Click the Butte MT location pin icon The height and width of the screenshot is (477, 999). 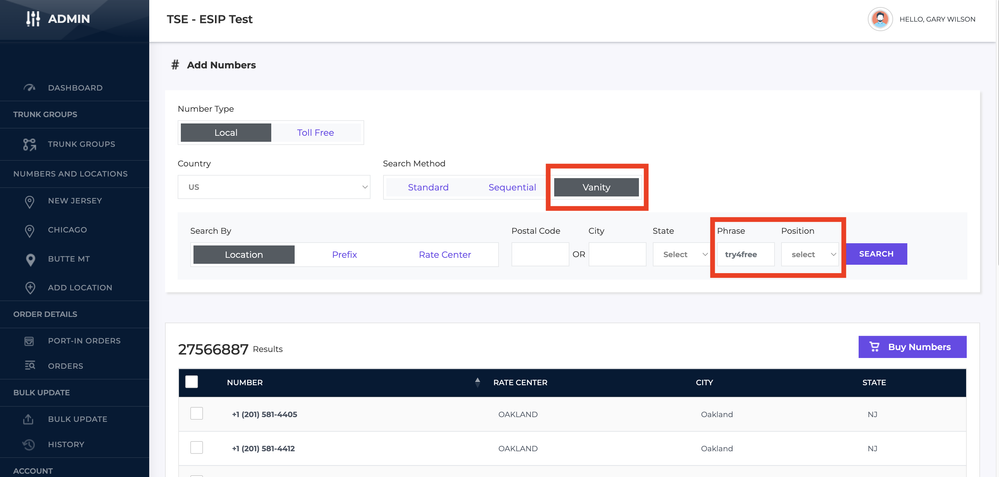[29, 260]
